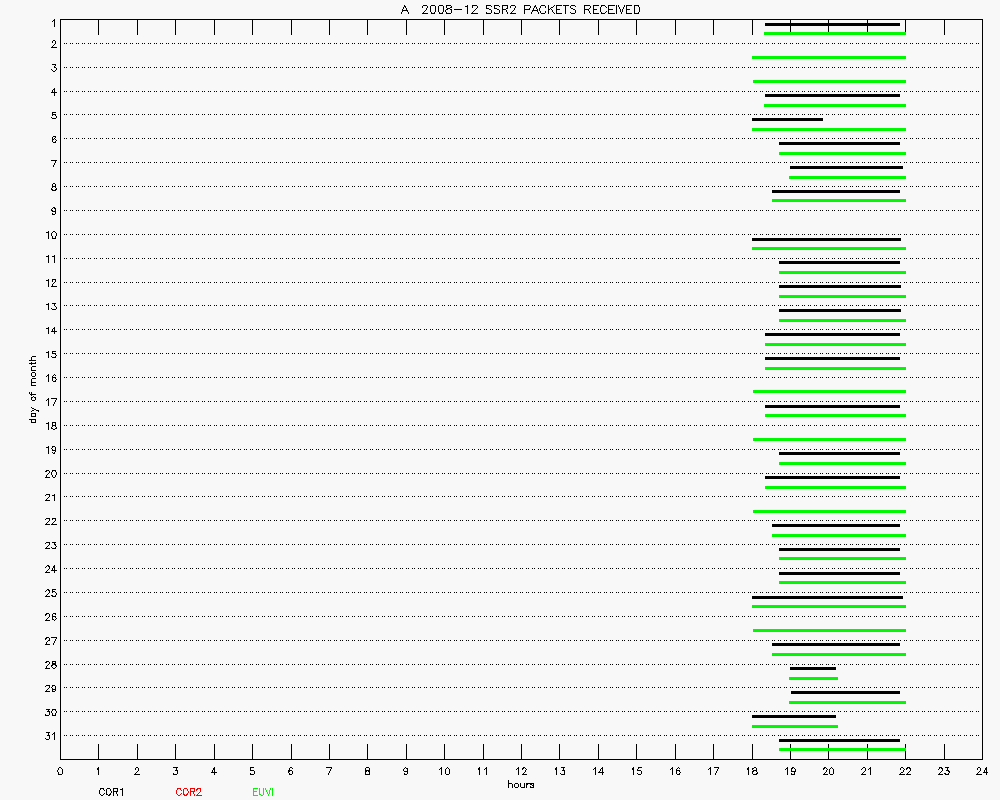Click the green bar for day 26
The image size is (1000, 800).
click(x=829, y=630)
